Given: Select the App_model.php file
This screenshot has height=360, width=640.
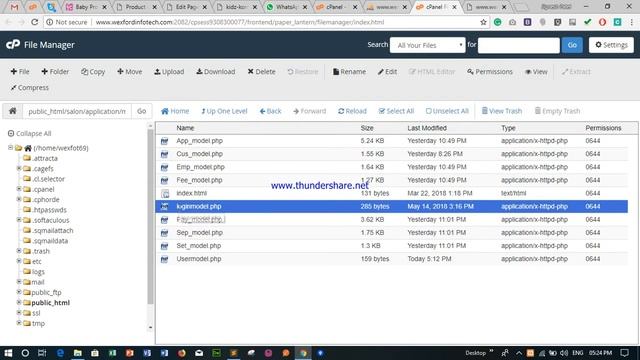Looking at the screenshot, I should coord(392,141).
